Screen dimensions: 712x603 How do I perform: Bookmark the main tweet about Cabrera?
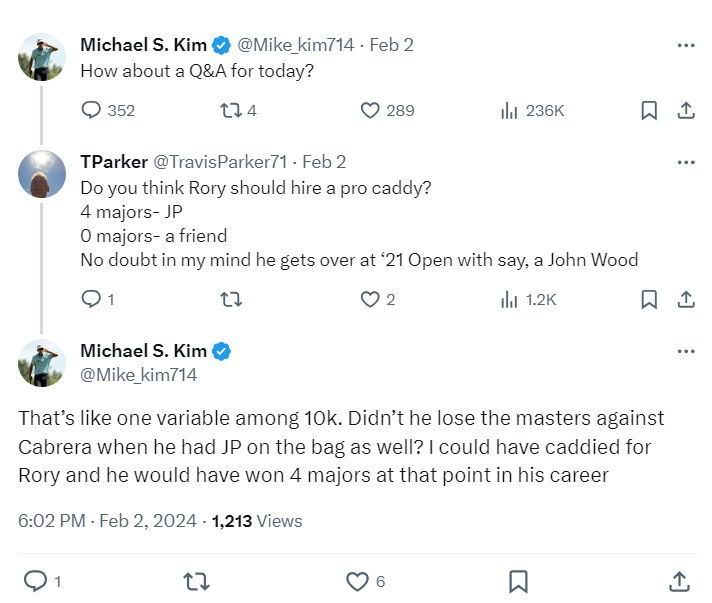518,580
